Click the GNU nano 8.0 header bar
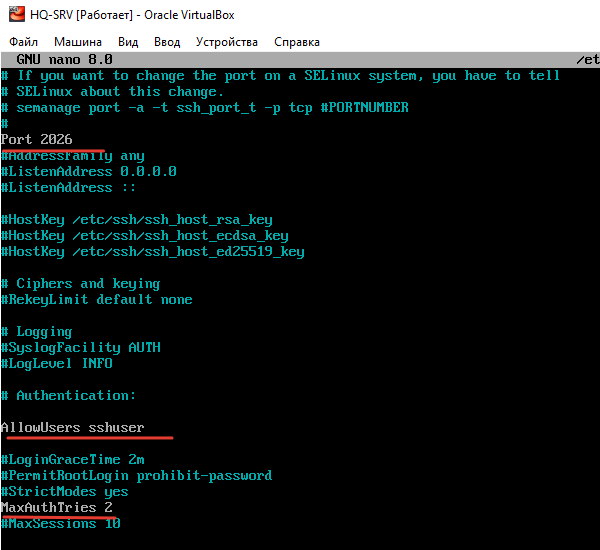Screen dimensions: 600x550 click(x=300, y=60)
